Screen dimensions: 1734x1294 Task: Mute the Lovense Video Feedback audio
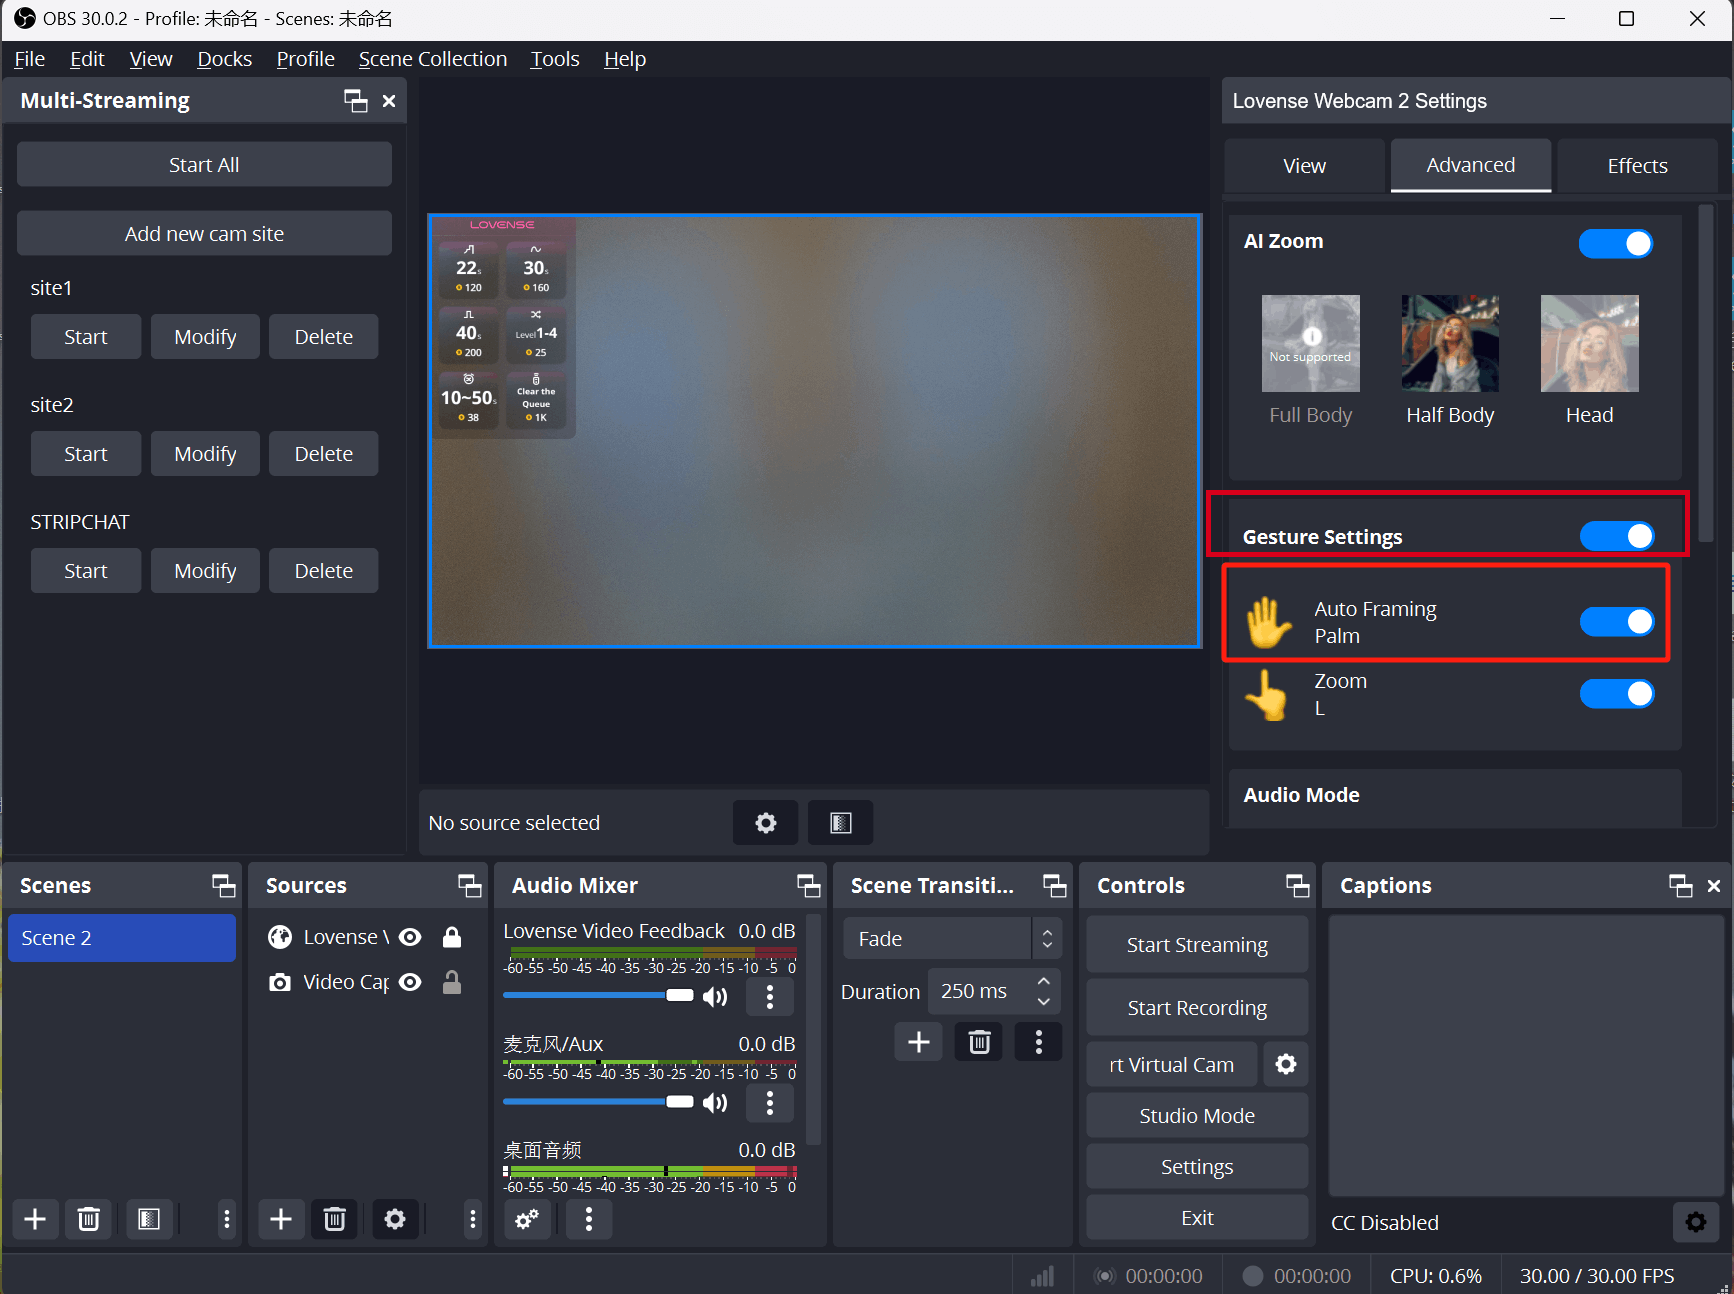pos(715,996)
